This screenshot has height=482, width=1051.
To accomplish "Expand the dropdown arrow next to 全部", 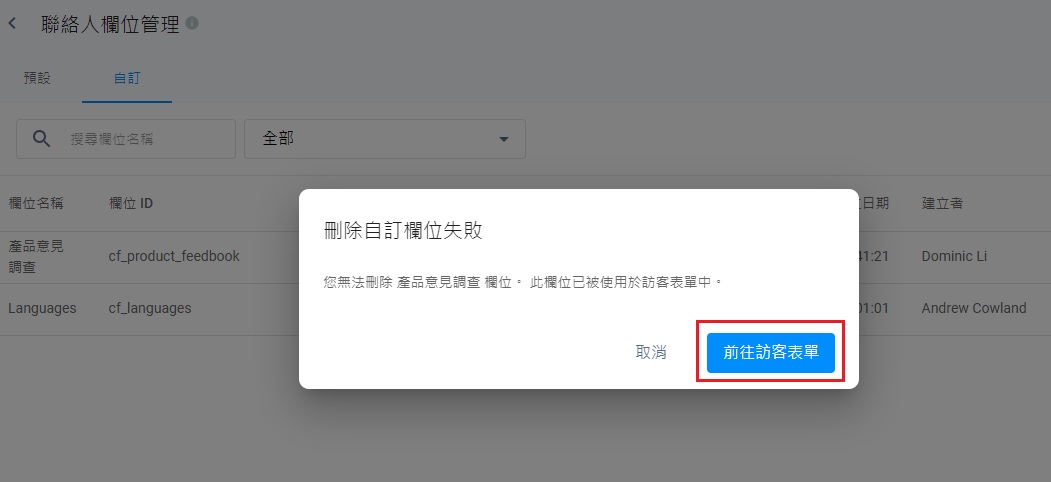I will pos(503,139).
